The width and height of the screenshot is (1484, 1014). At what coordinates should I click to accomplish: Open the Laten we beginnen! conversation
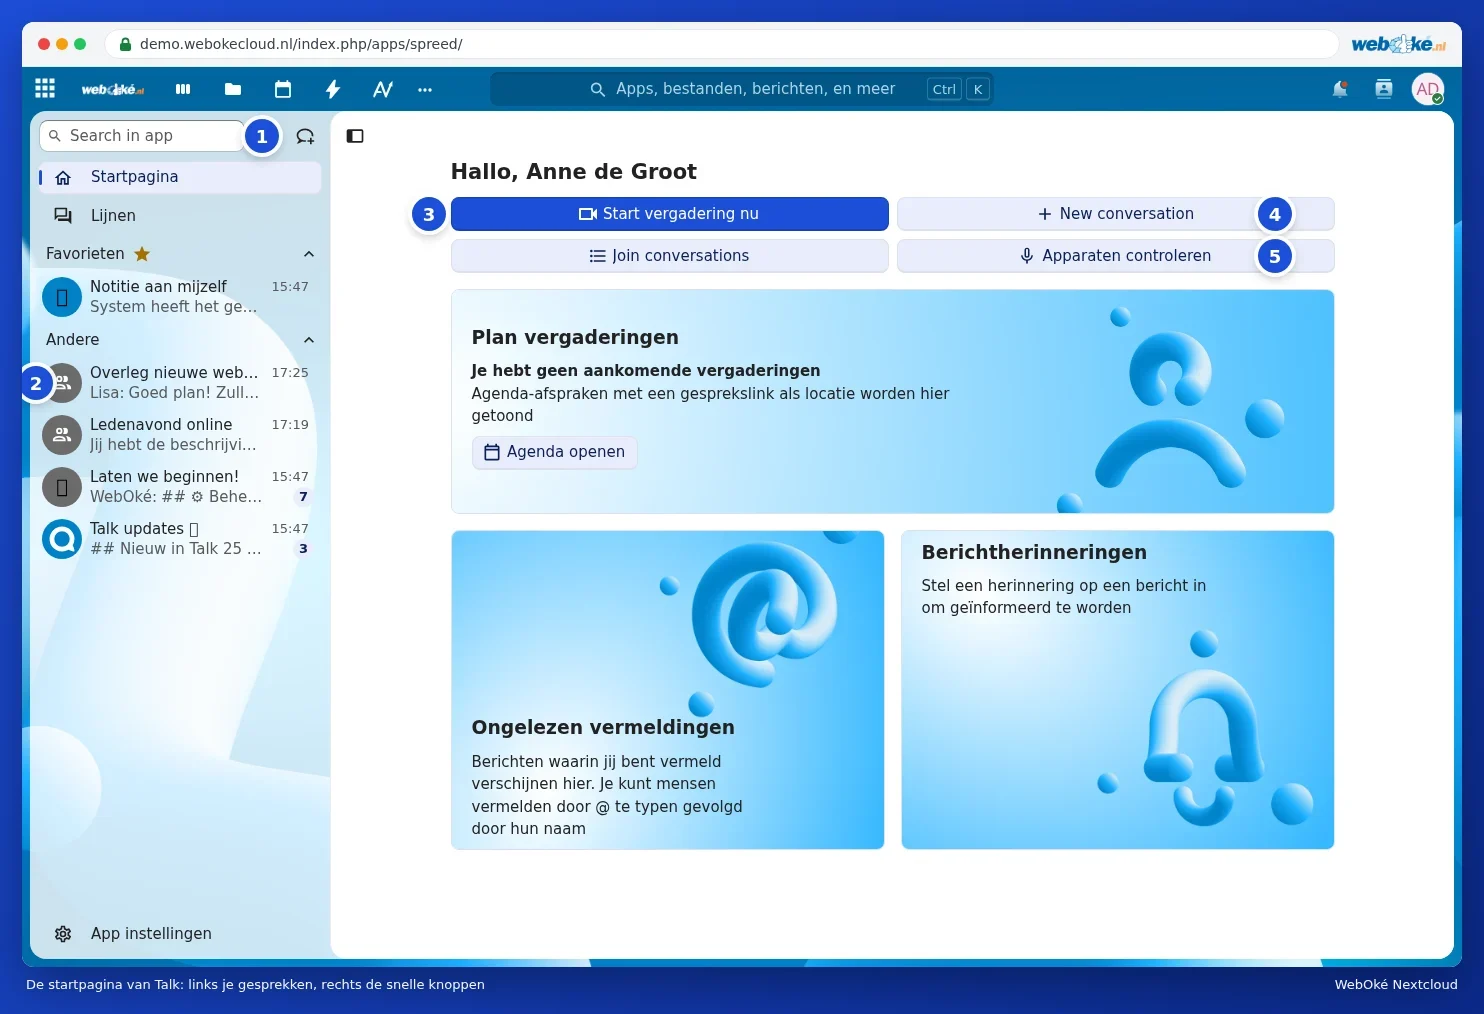(x=180, y=487)
